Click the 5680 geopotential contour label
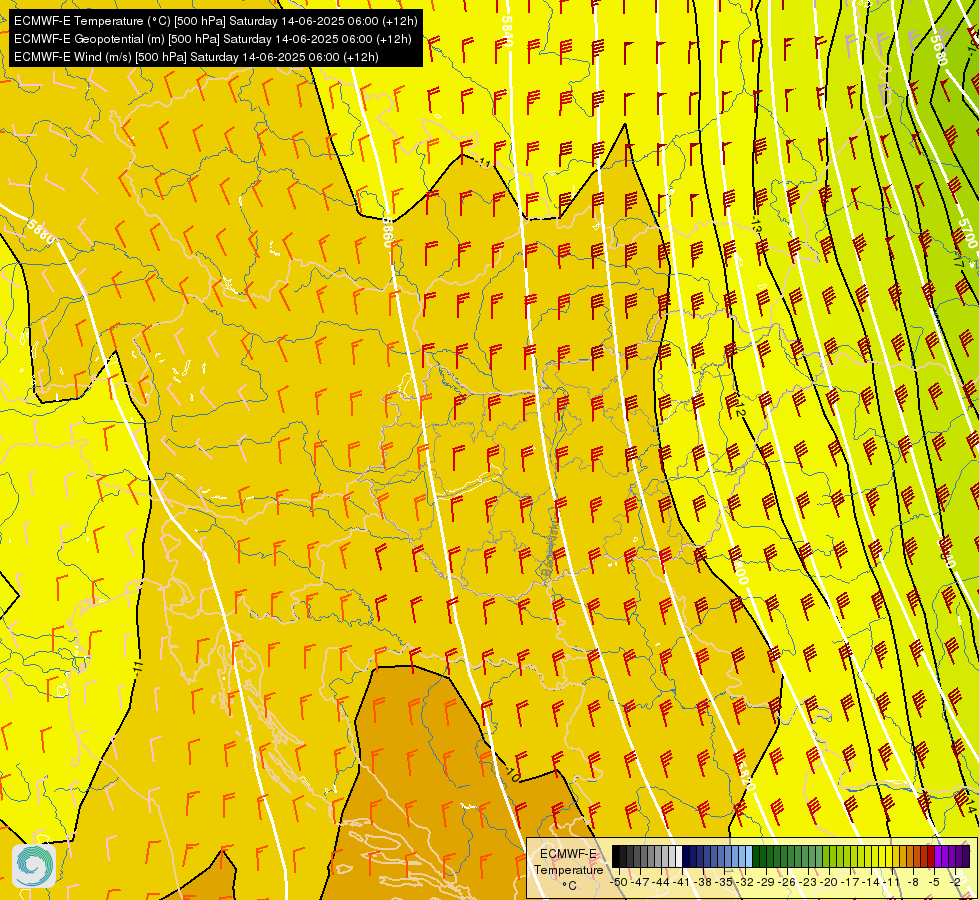This screenshot has width=979, height=900. (938, 49)
